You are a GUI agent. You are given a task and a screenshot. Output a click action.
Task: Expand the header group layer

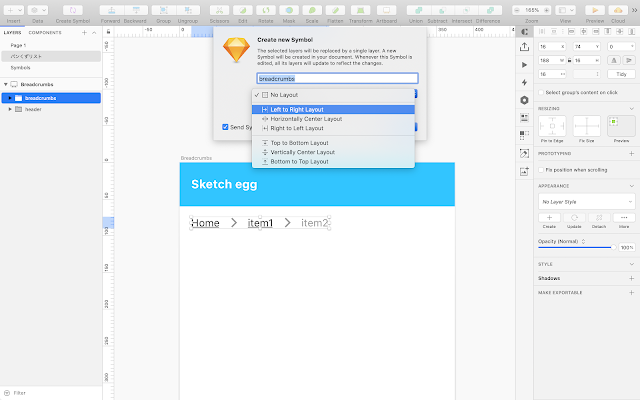pyautogui.click(x=10, y=109)
